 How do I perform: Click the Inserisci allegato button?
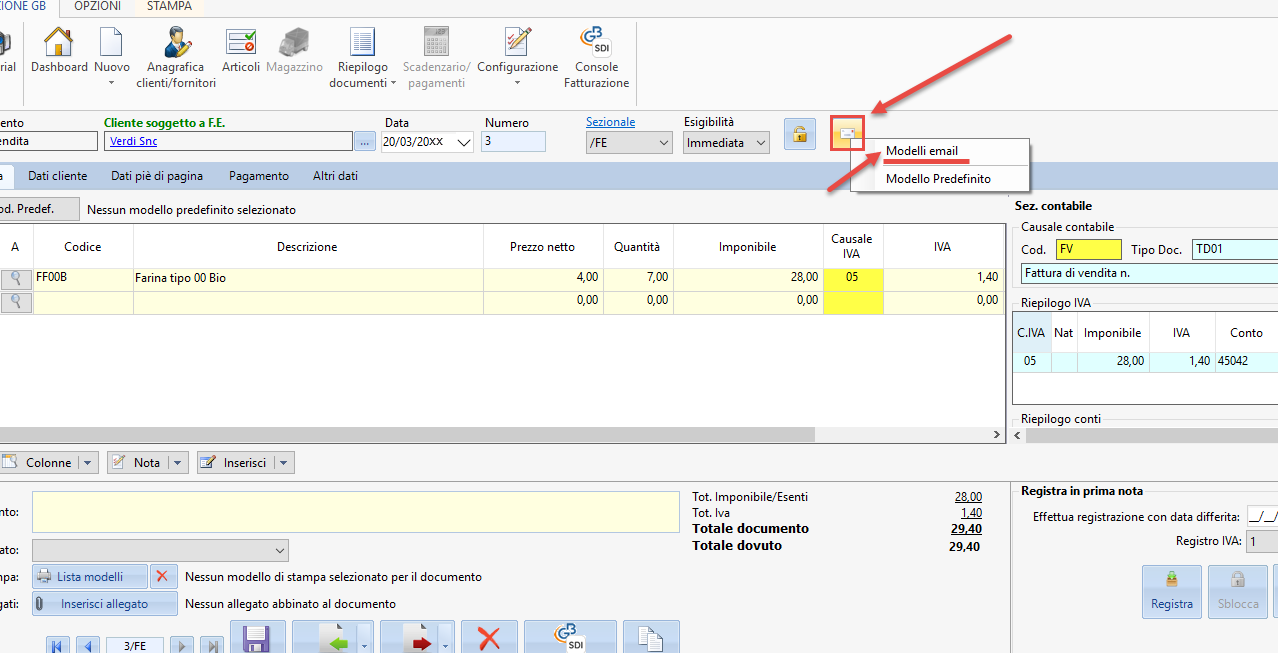point(104,604)
